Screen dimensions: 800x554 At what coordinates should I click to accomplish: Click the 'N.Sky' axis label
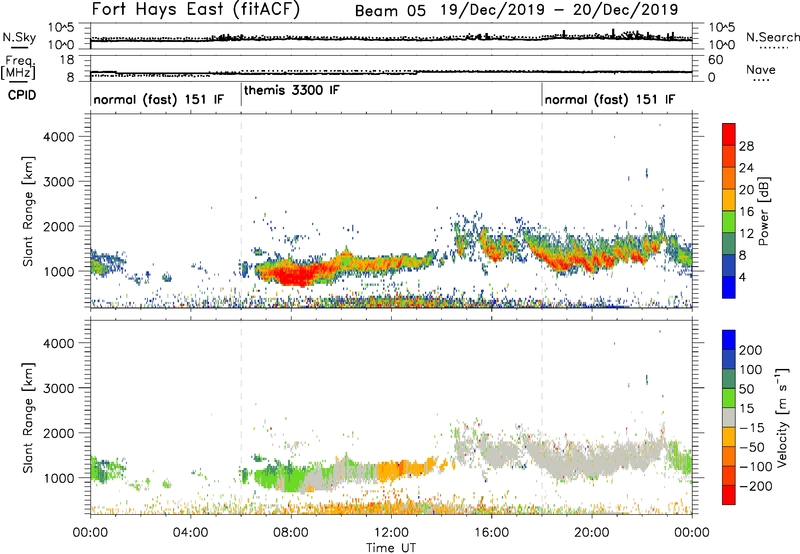19,37
